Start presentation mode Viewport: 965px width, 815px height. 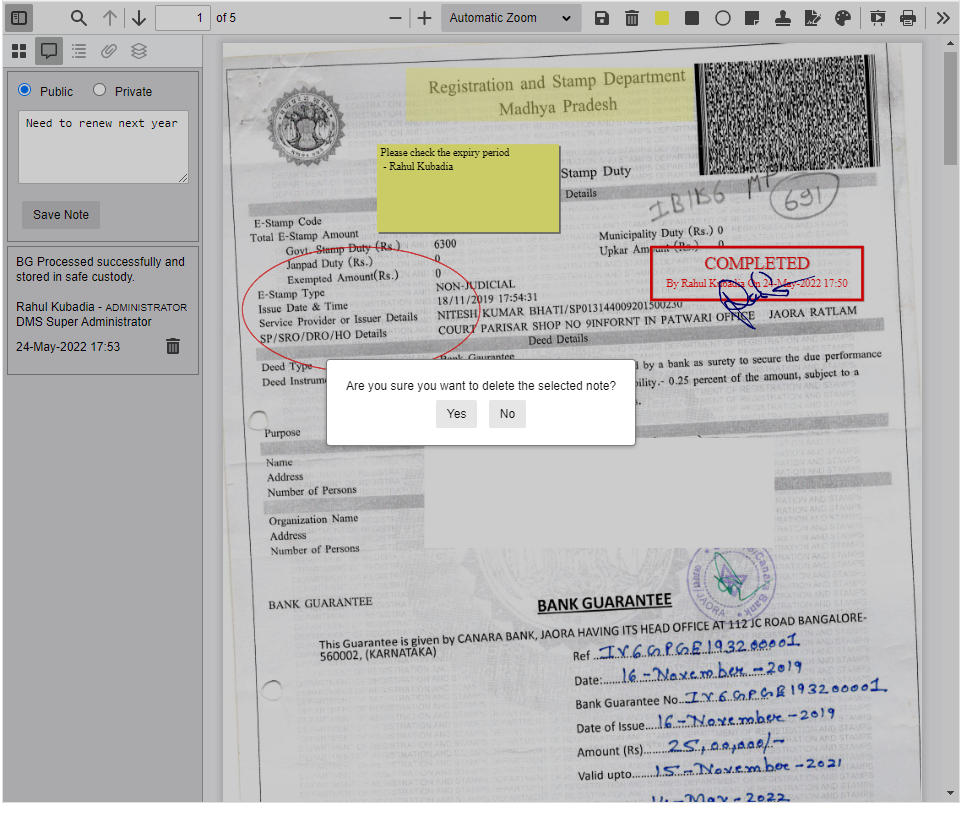(x=877, y=17)
